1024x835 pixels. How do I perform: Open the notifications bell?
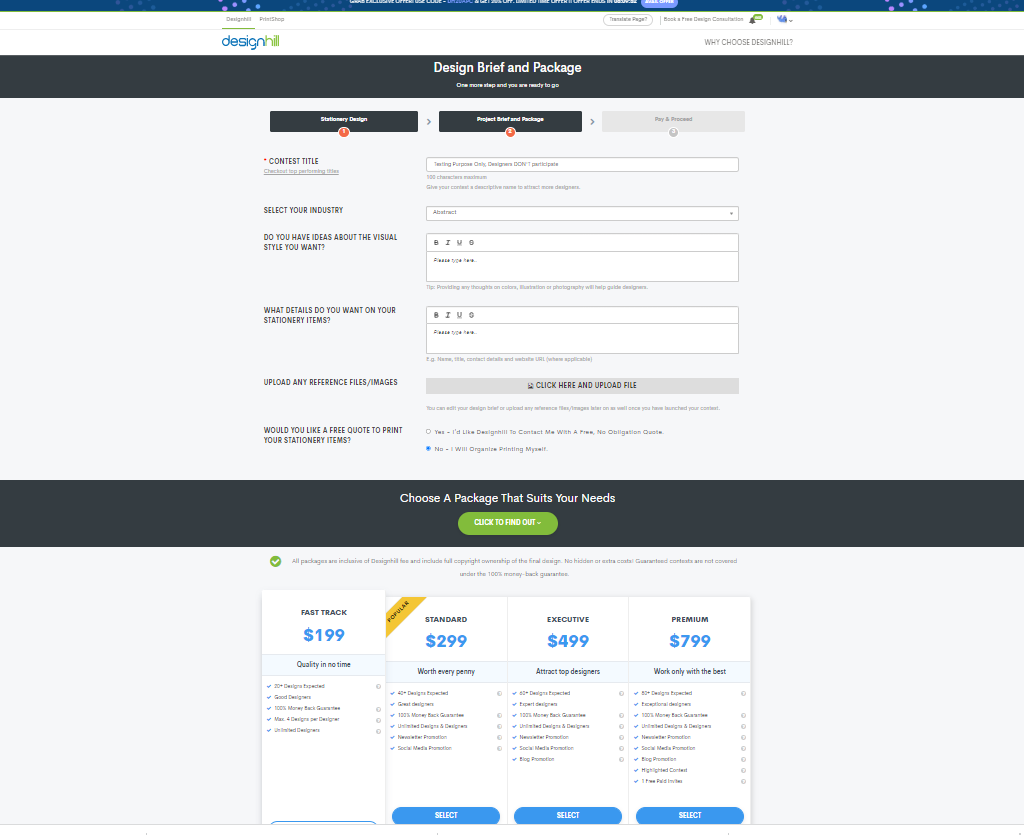(754, 20)
